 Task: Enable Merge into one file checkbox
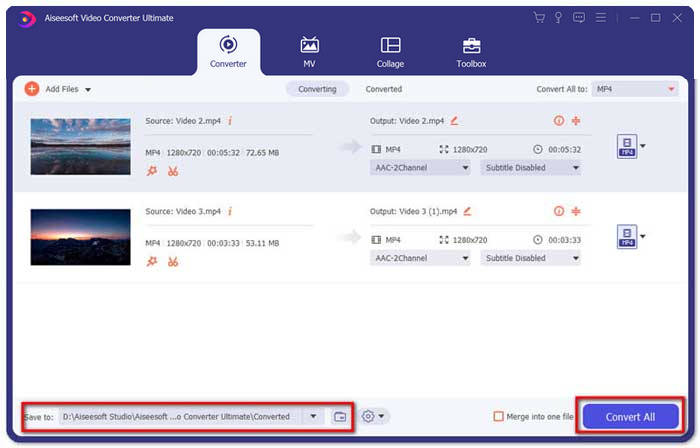tap(498, 416)
